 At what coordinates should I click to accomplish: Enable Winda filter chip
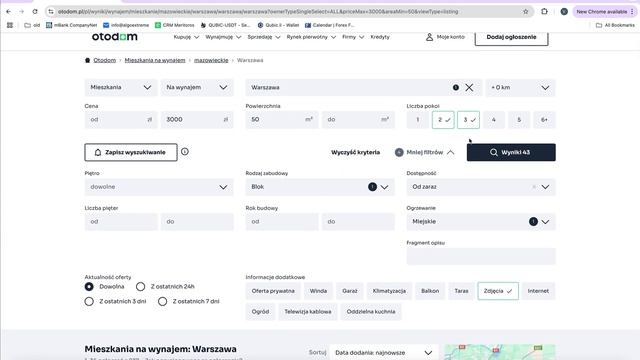pyautogui.click(x=318, y=291)
